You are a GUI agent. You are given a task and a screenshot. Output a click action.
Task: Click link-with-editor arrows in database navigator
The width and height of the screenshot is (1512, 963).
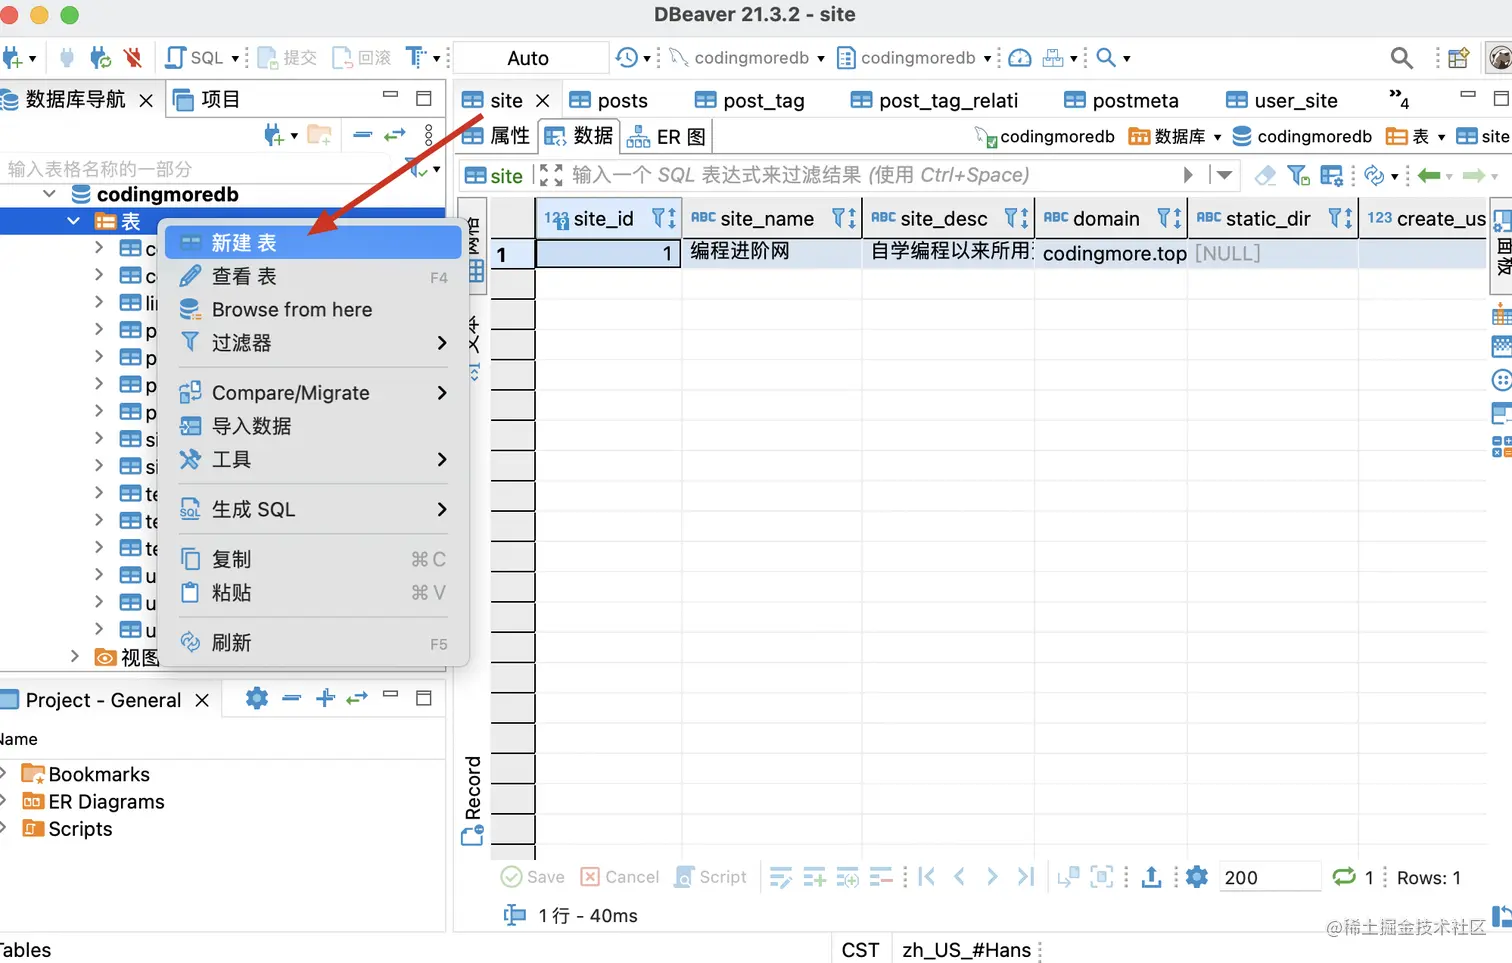tap(395, 134)
